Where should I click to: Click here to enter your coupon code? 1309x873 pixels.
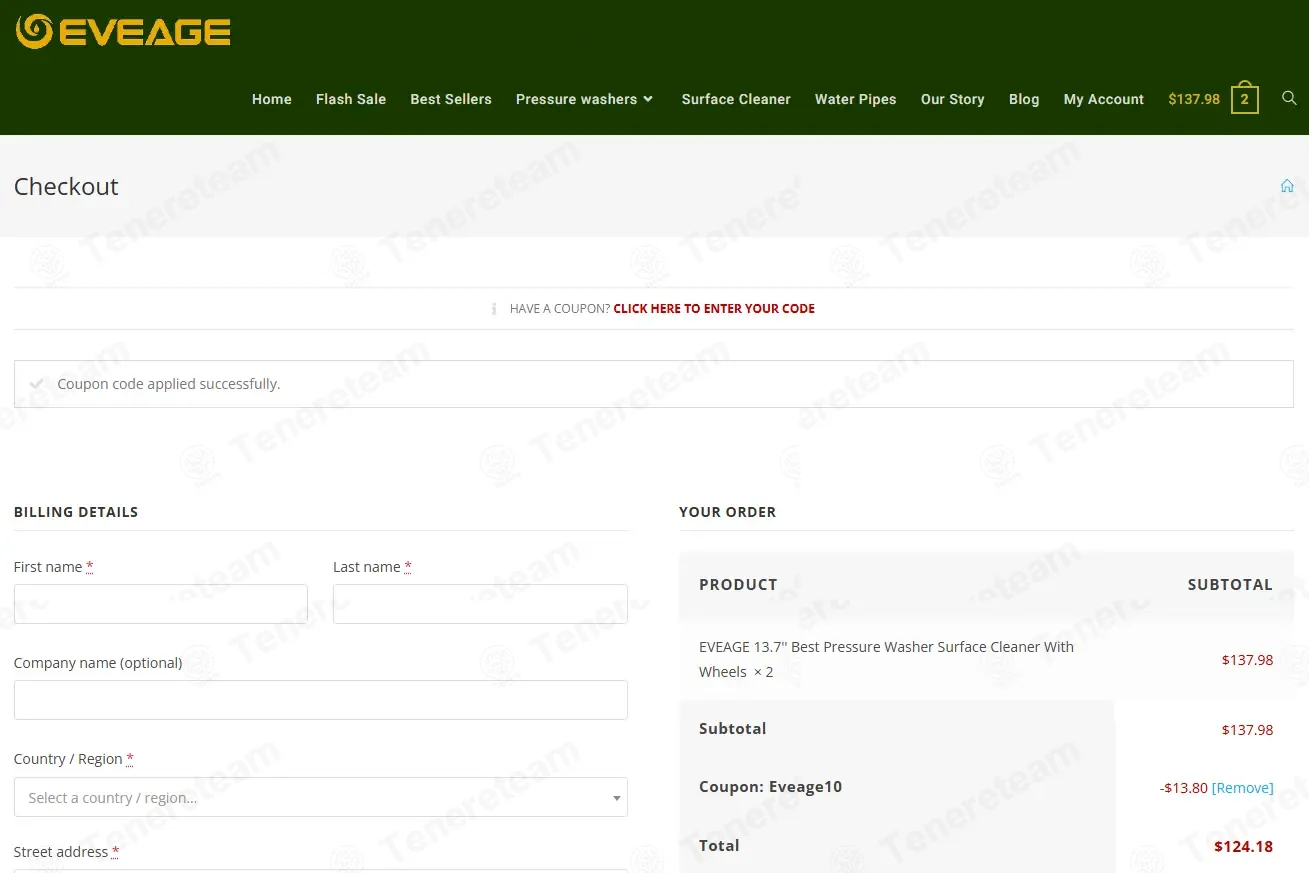(x=714, y=309)
